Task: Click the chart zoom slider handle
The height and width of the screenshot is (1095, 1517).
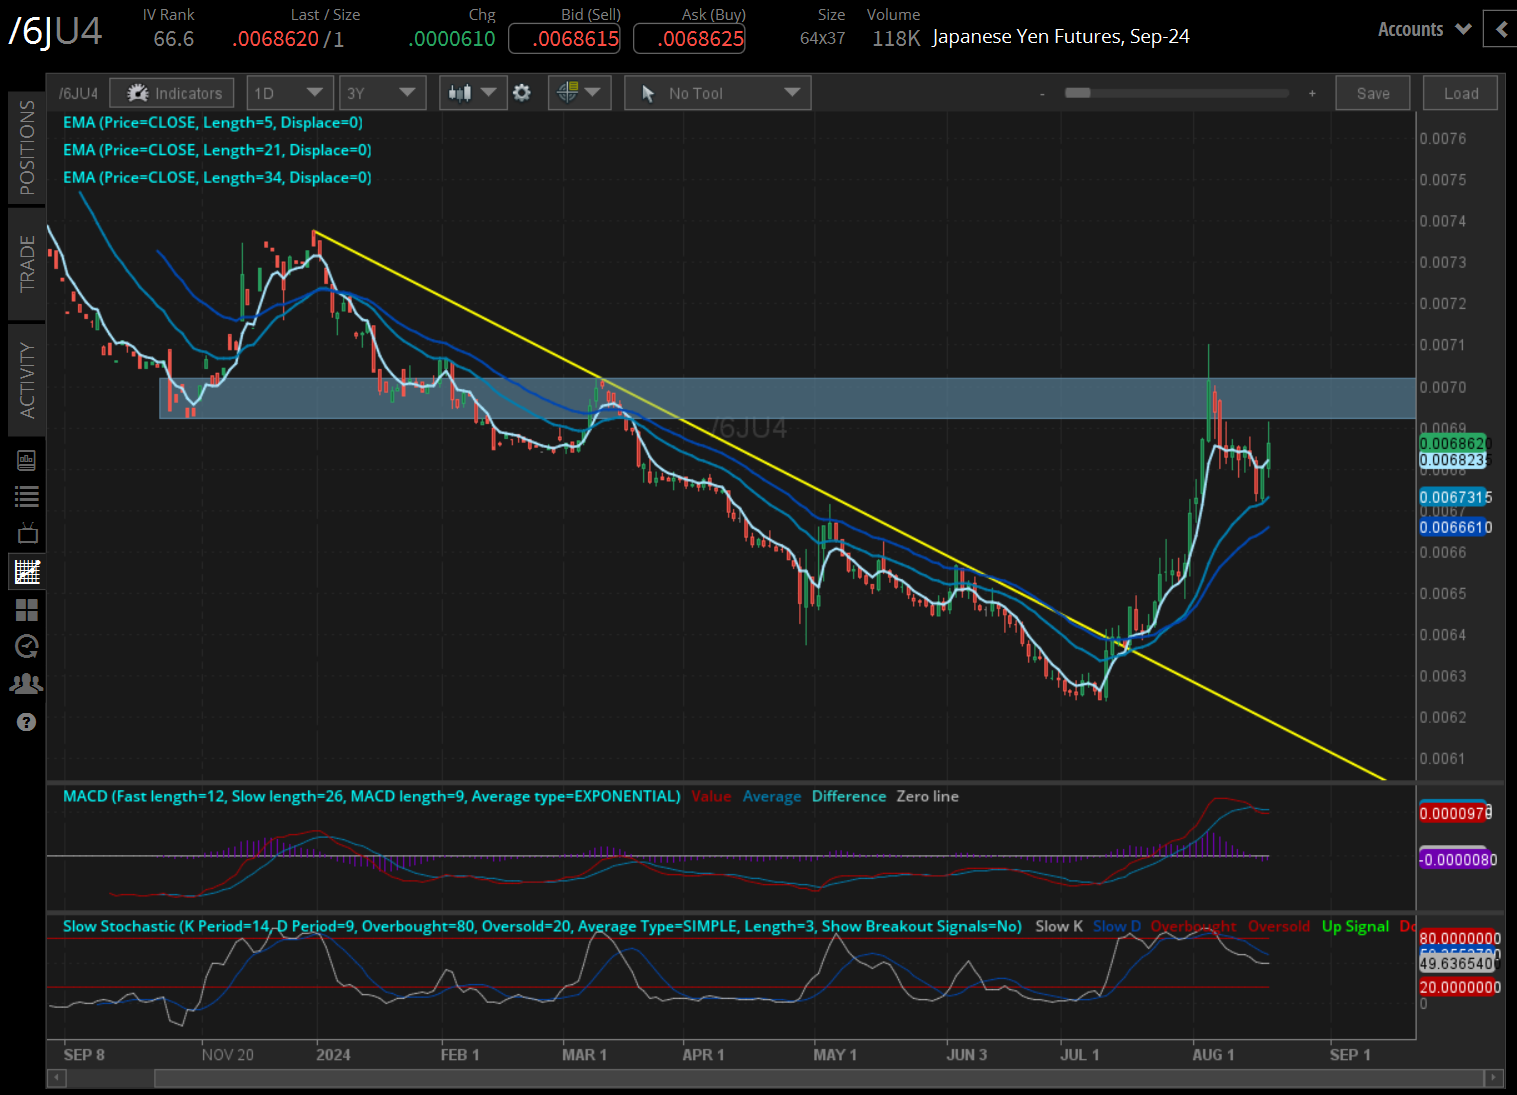Action: pyautogui.click(x=1077, y=93)
